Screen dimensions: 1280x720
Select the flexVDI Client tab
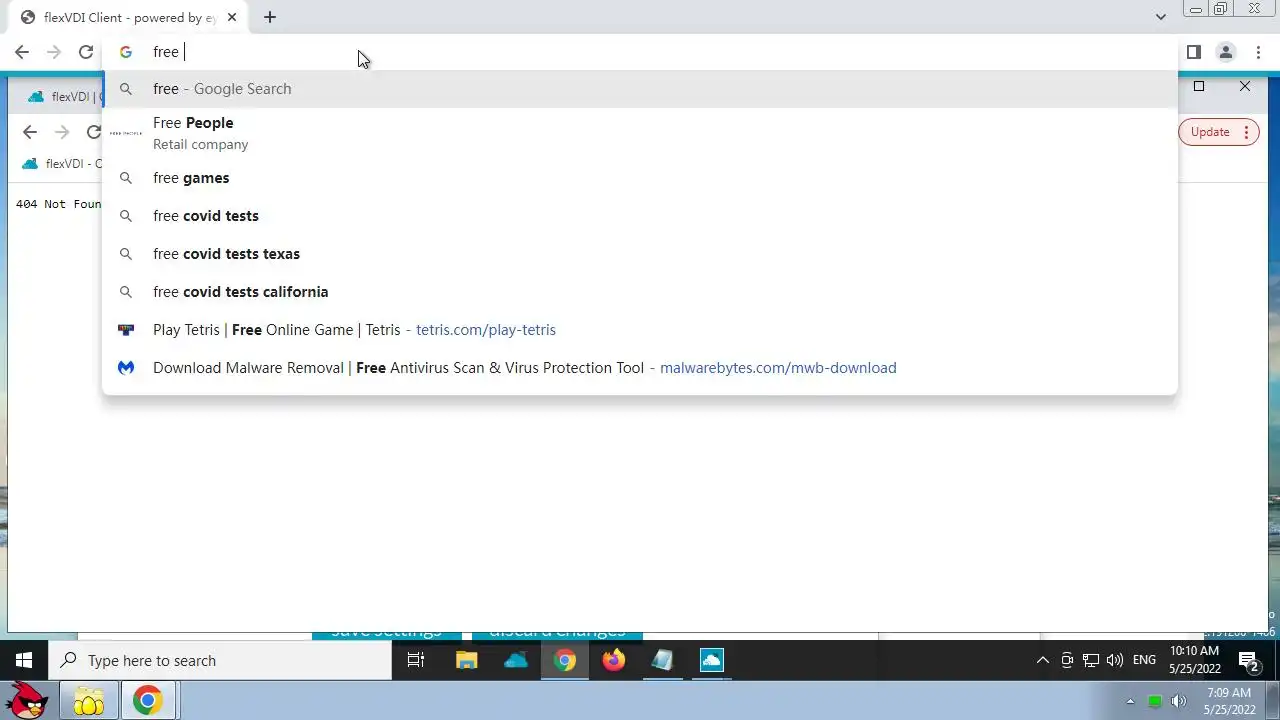[130, 17]
